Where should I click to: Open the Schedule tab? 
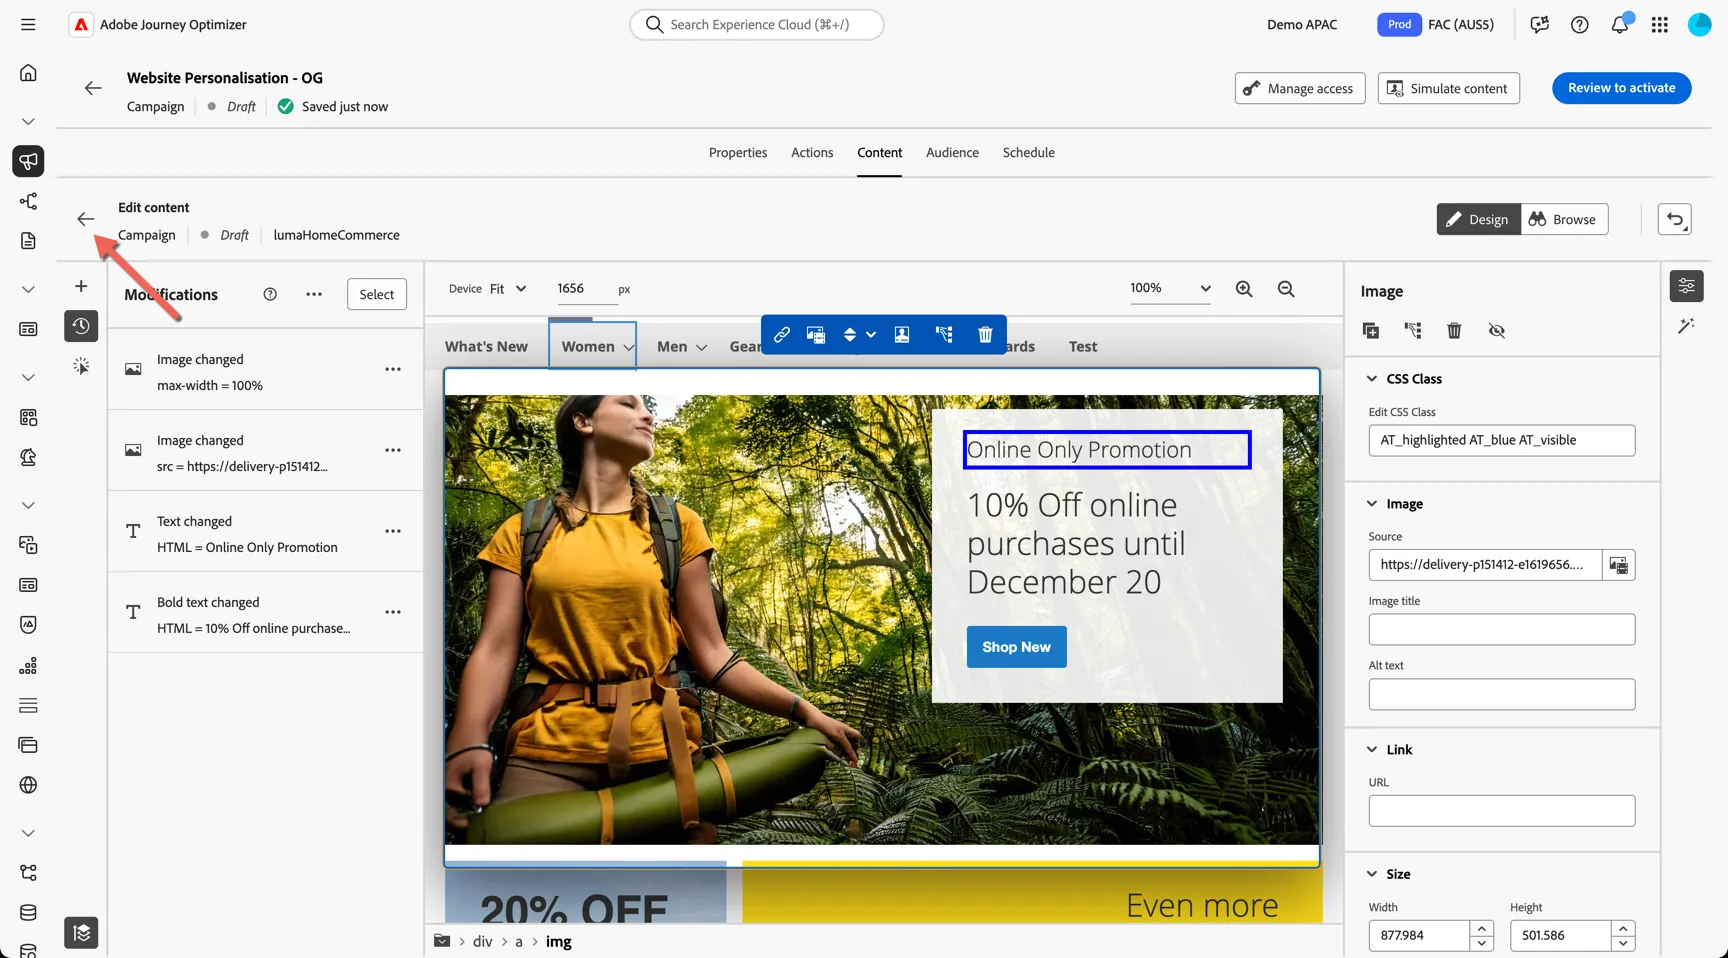click(x=1029, y=153)
